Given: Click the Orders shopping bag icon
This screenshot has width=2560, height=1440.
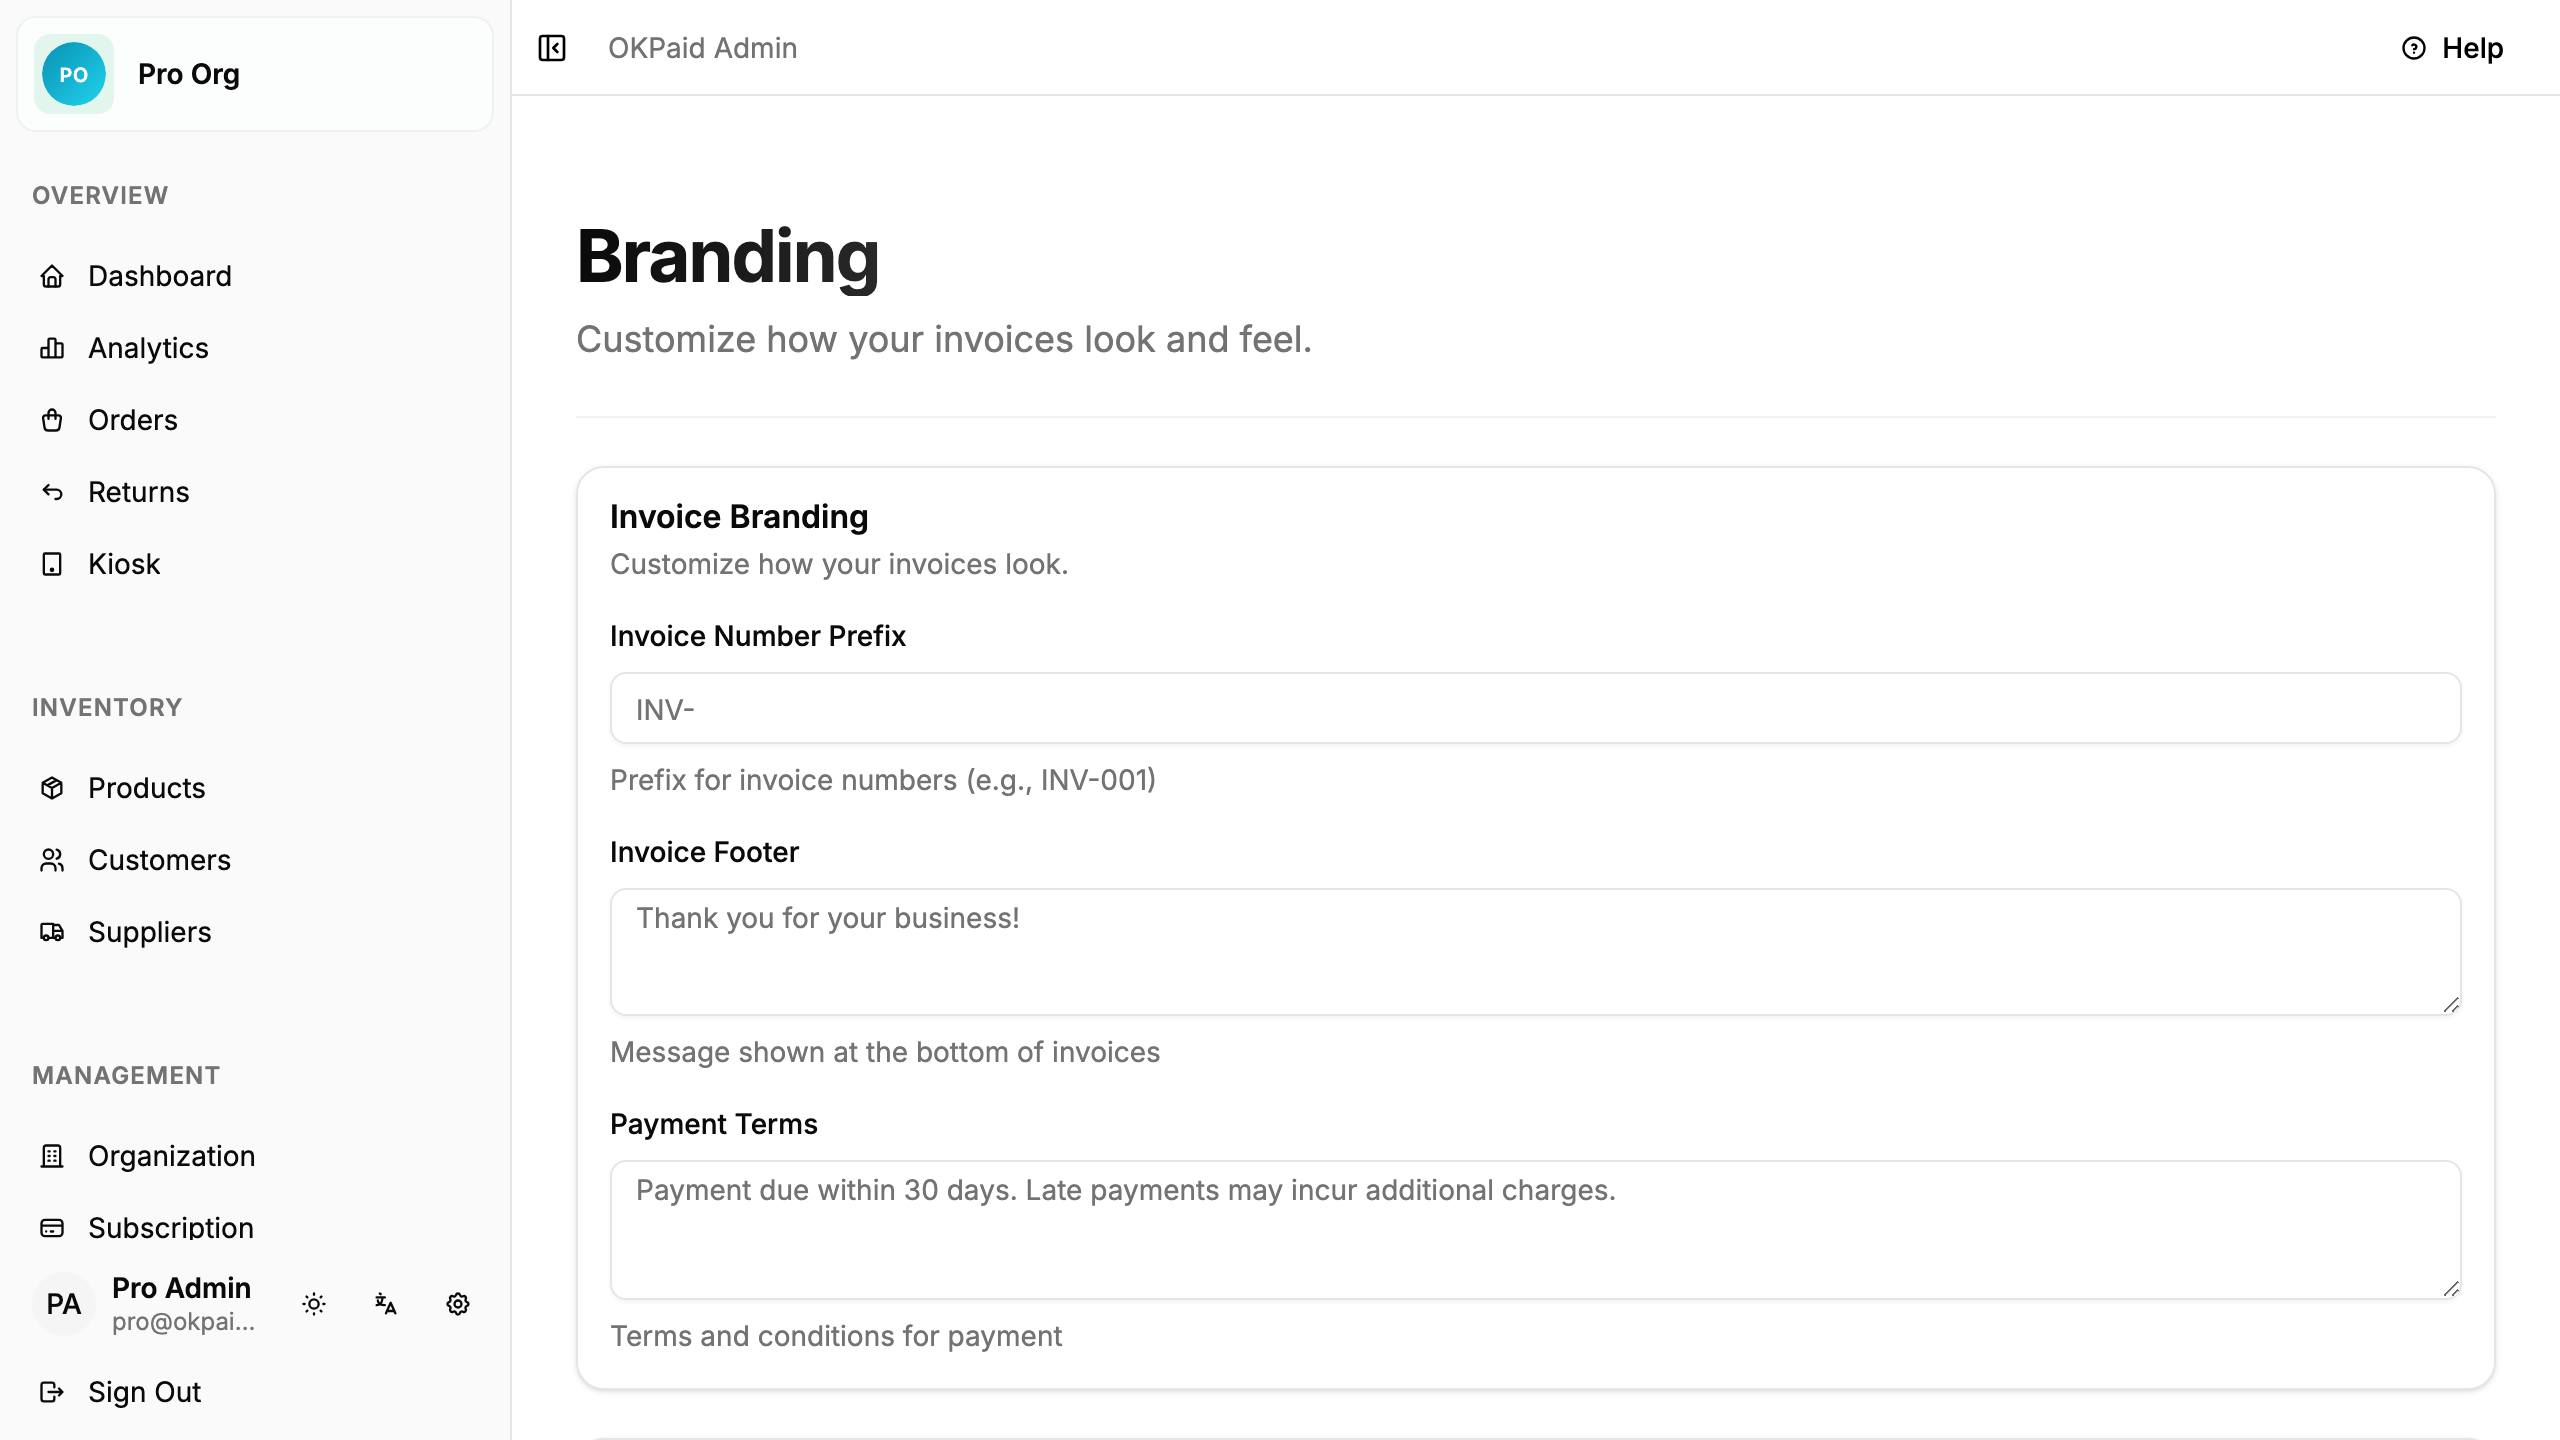Looking at the screenshot, I should point(52,420).
